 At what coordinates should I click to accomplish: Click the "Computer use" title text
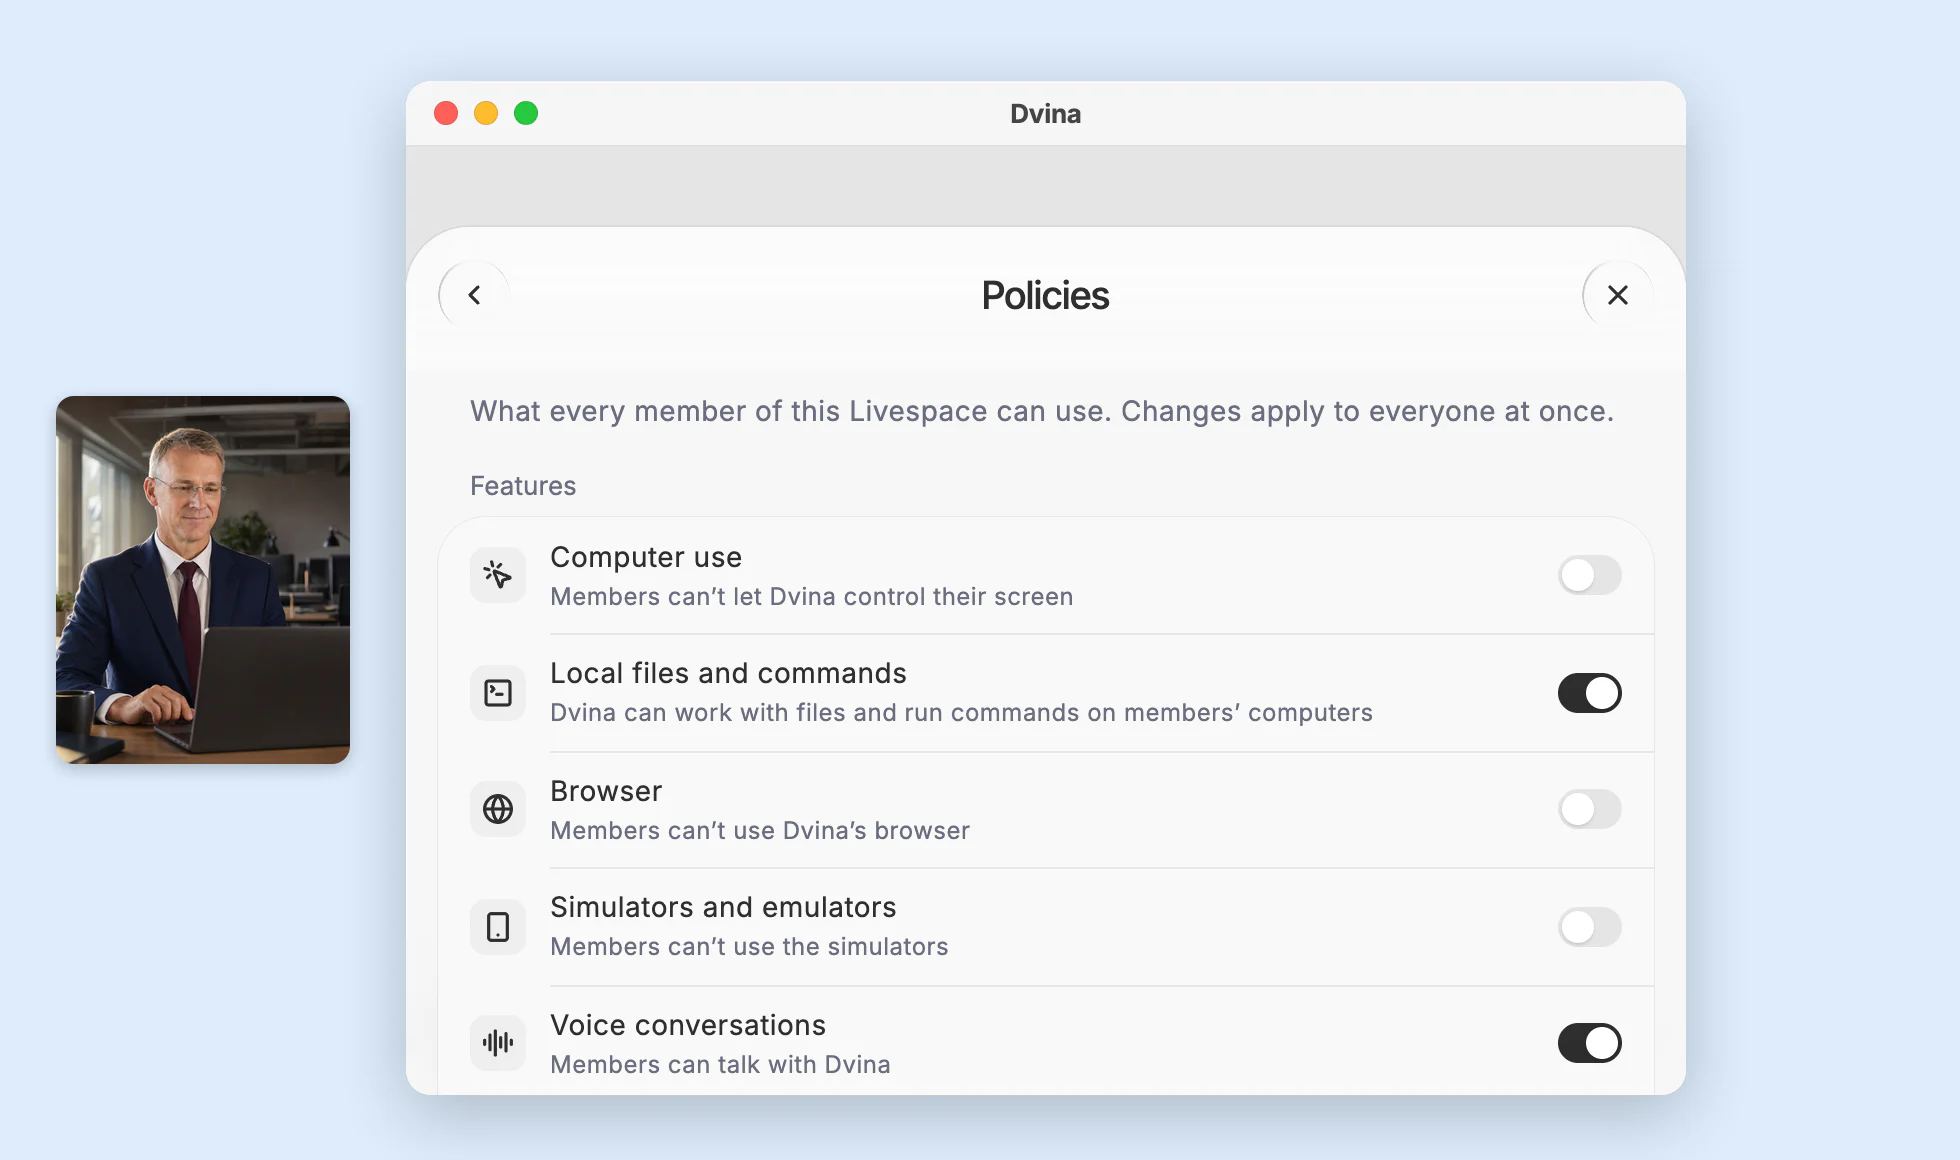coord(646,557)
